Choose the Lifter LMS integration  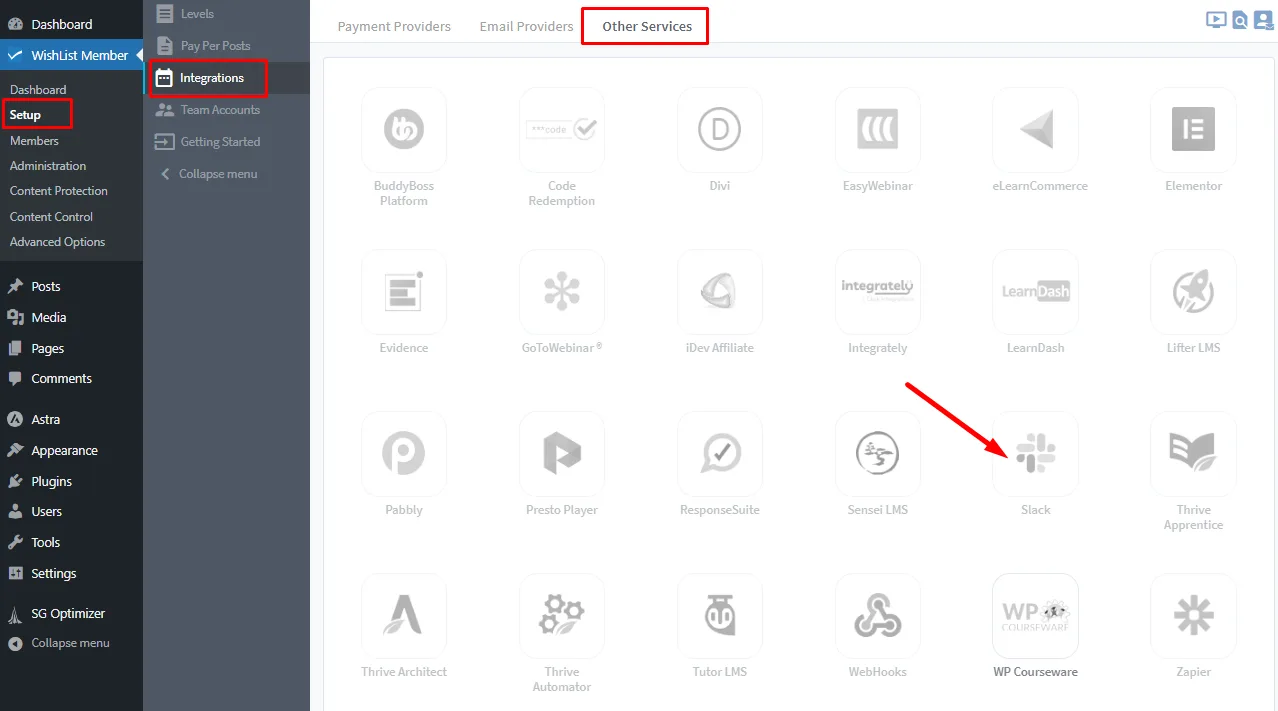1194,292
